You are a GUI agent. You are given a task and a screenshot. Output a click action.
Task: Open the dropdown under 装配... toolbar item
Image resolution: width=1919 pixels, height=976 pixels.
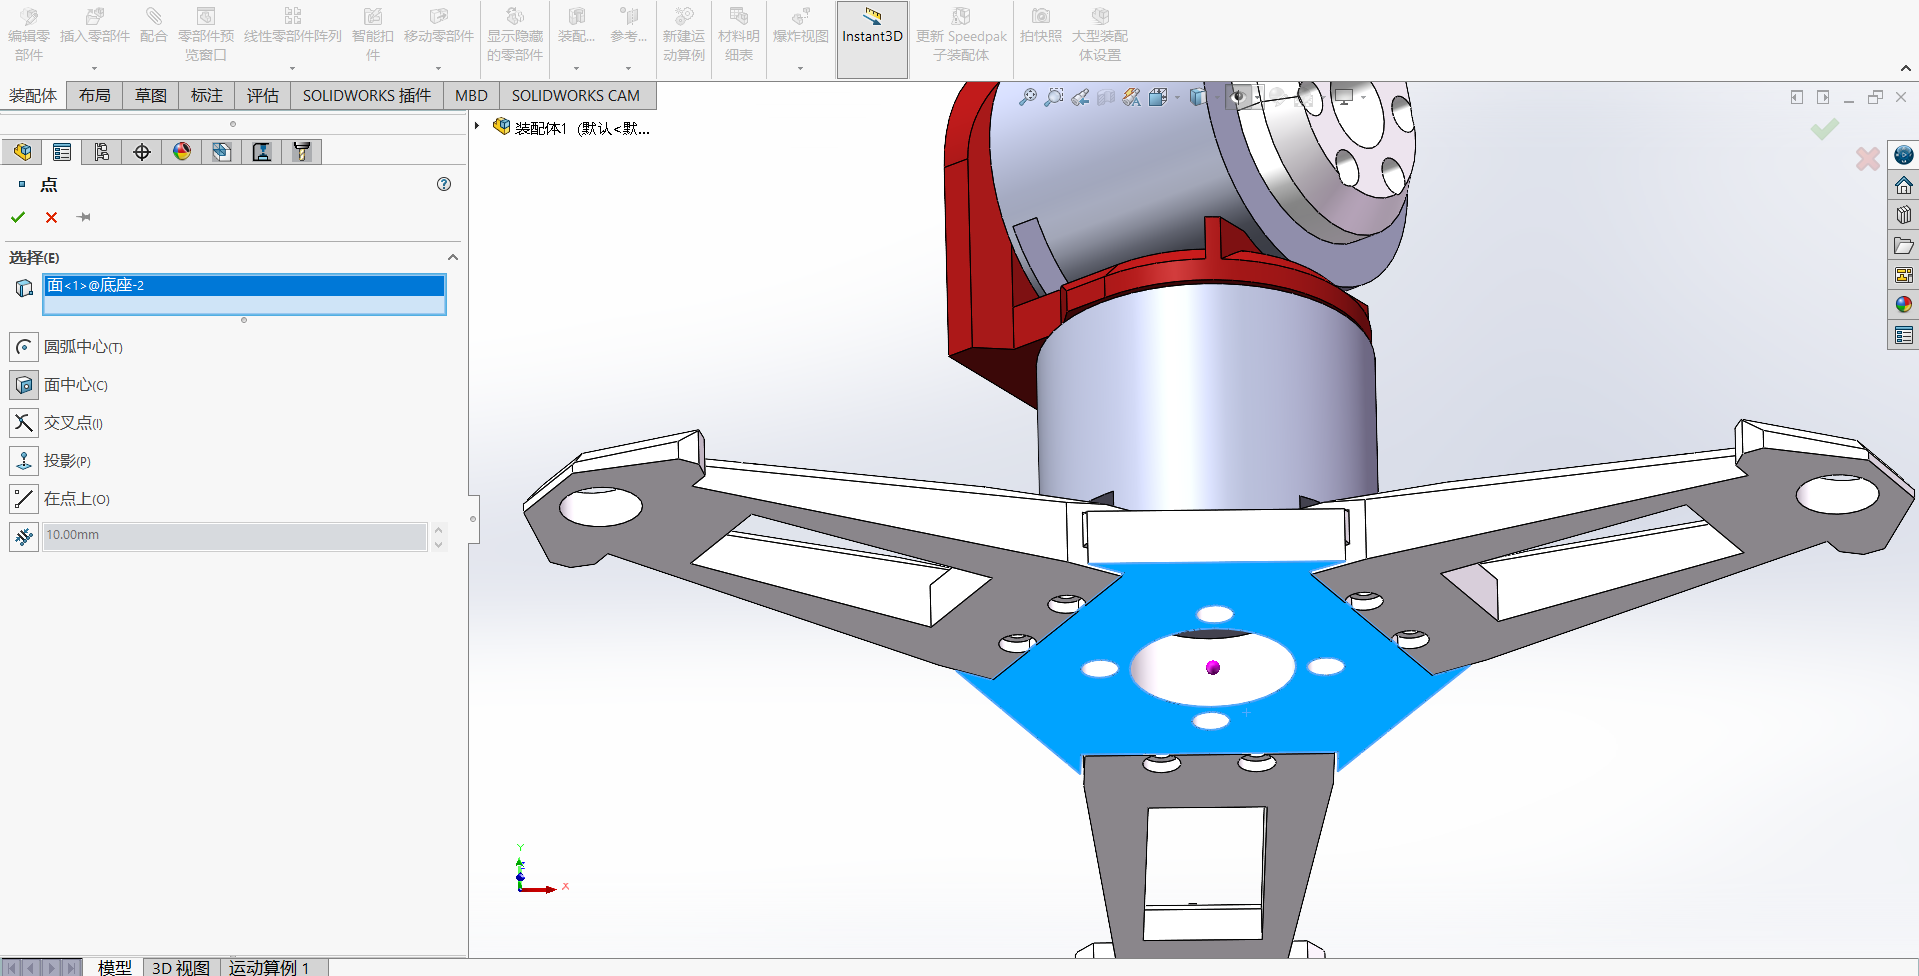(x=576, y=69)
